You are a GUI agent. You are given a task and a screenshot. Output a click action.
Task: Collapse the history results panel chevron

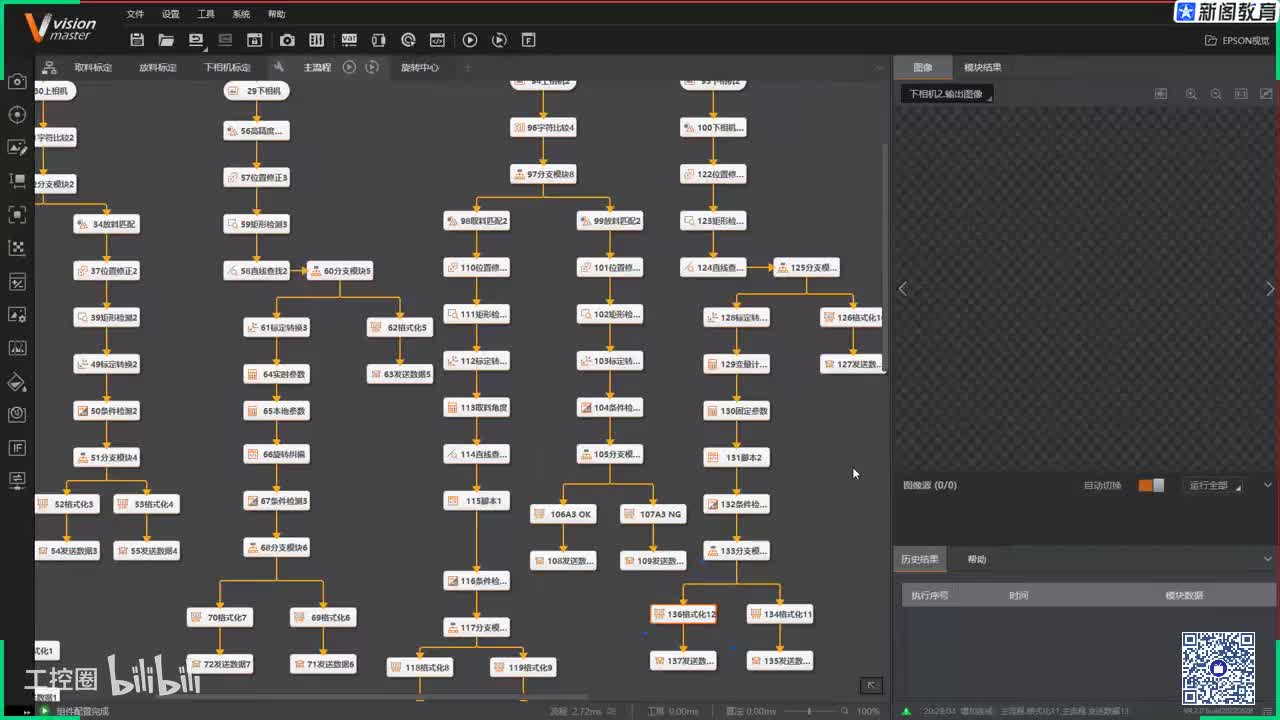point(1268,559)
